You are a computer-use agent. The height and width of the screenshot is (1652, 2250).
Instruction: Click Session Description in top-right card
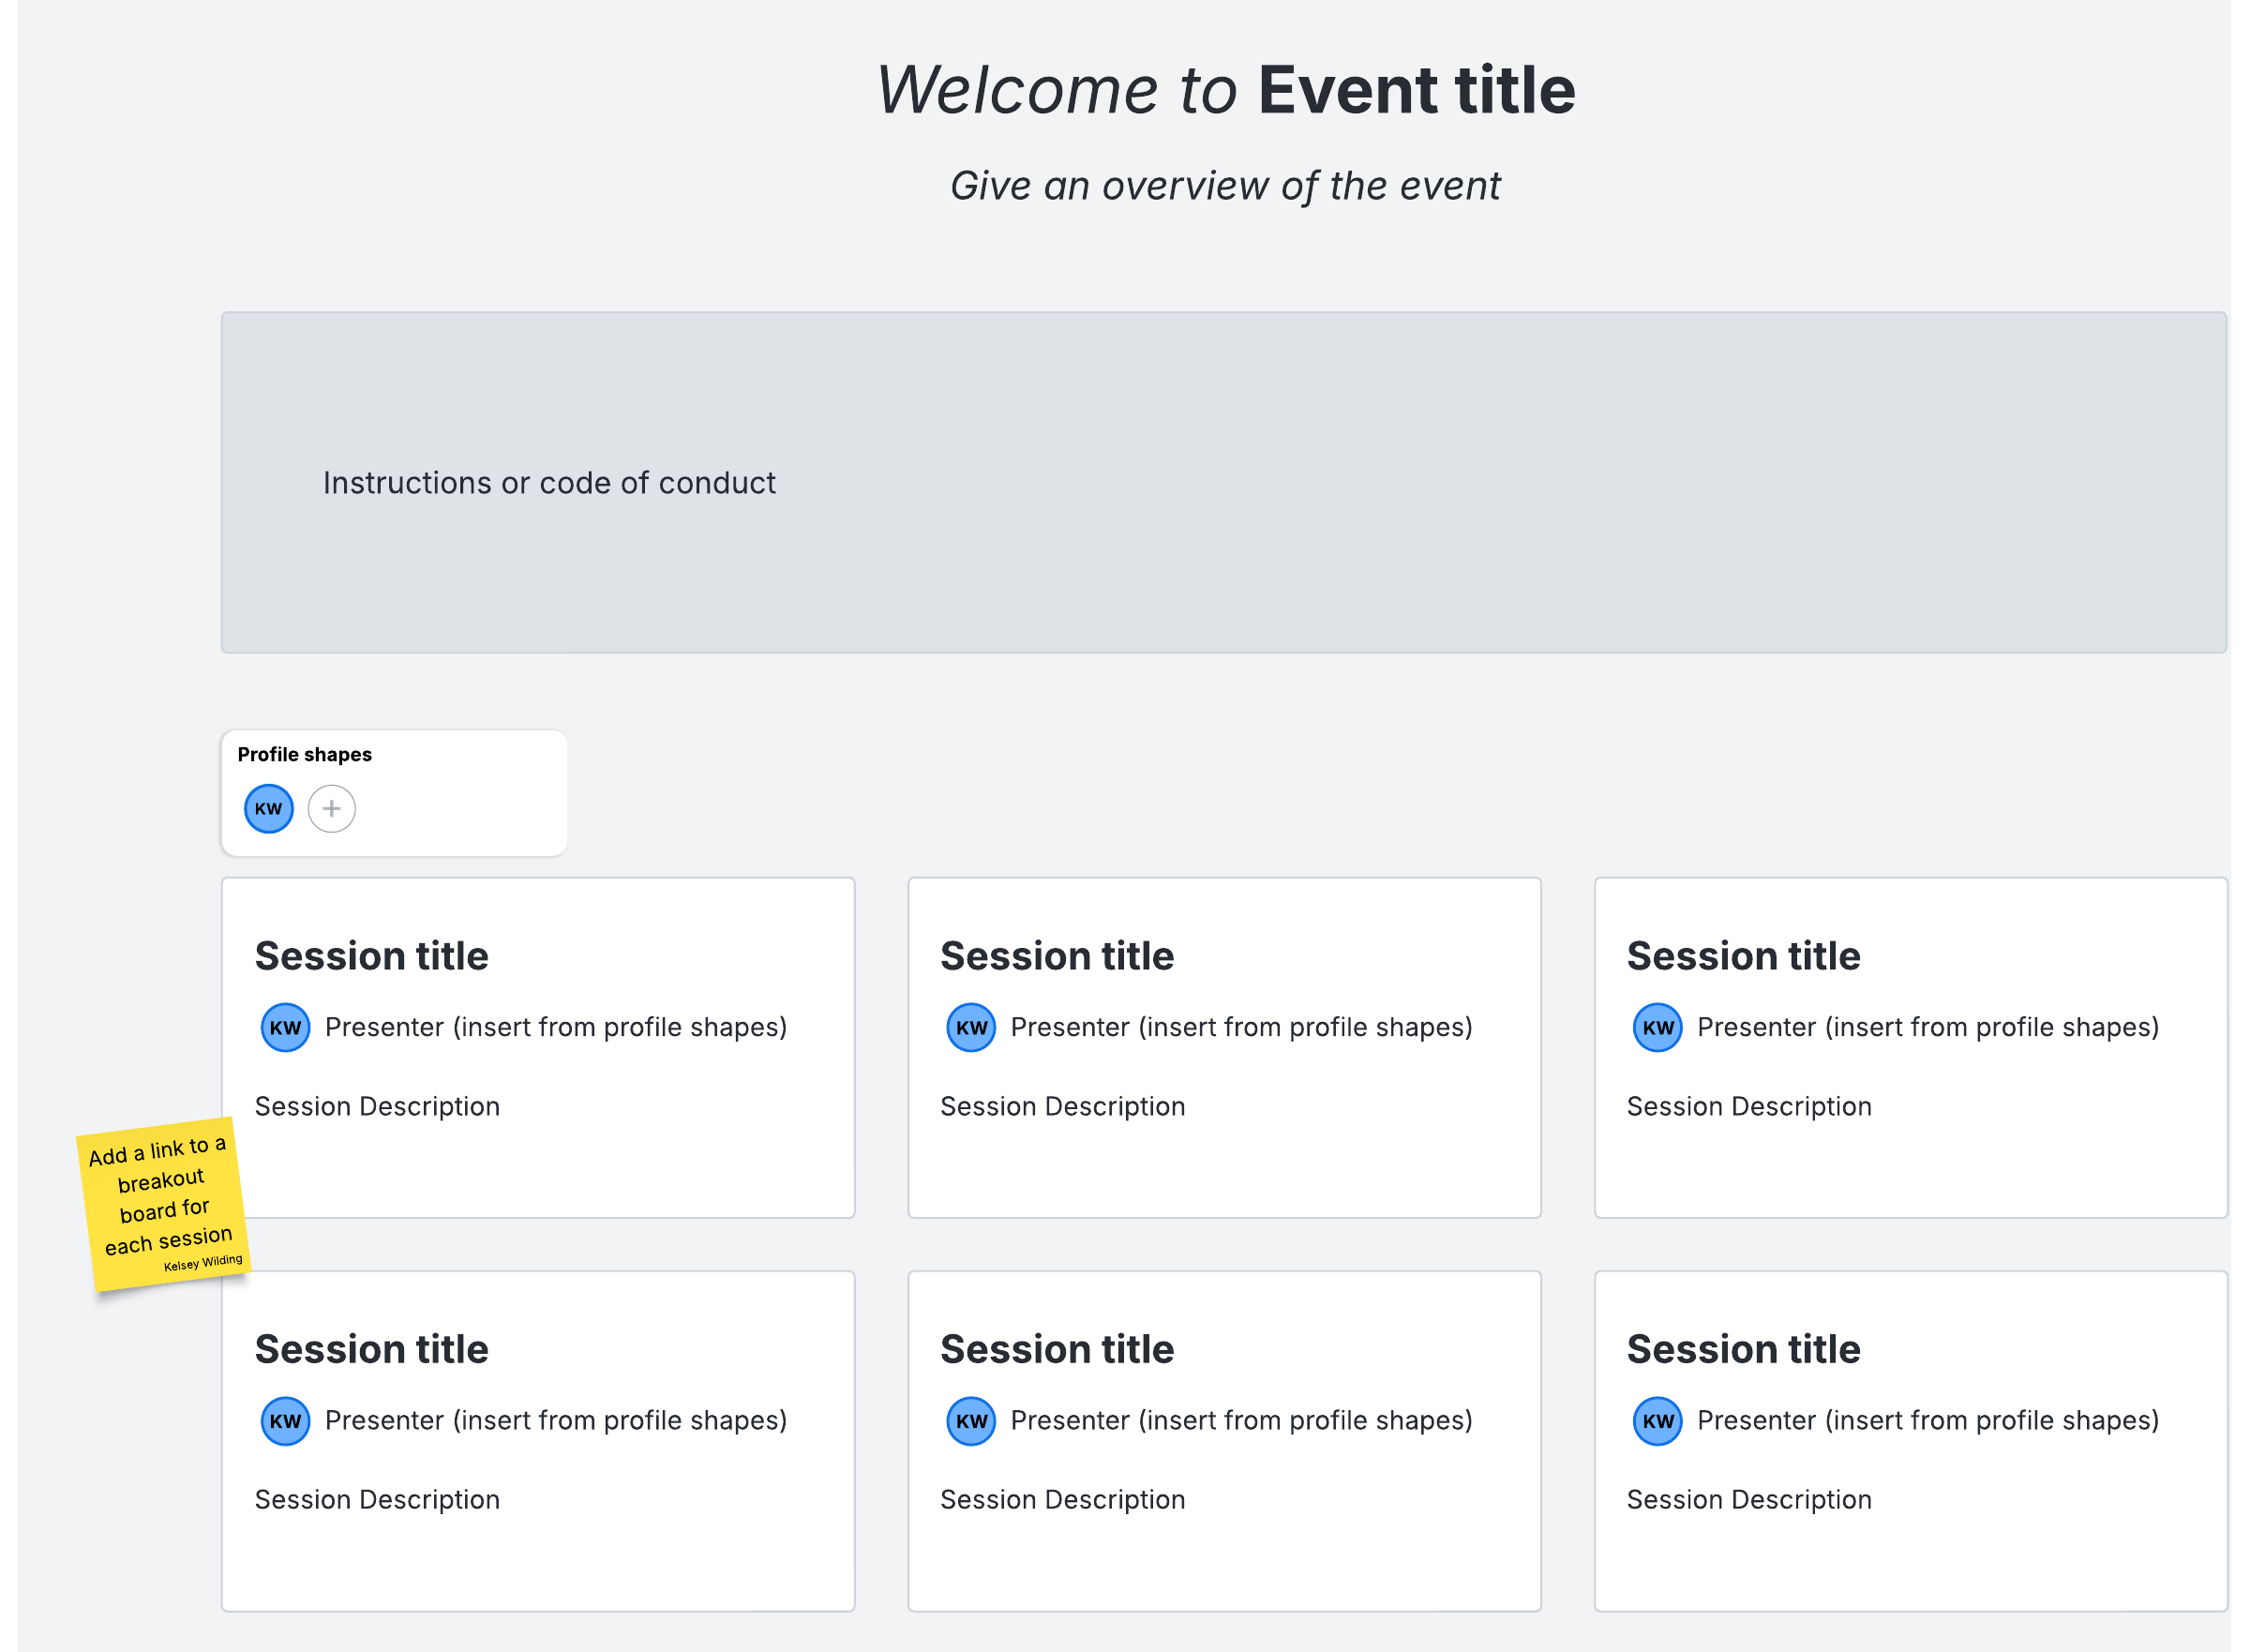pos(1748,1106)
